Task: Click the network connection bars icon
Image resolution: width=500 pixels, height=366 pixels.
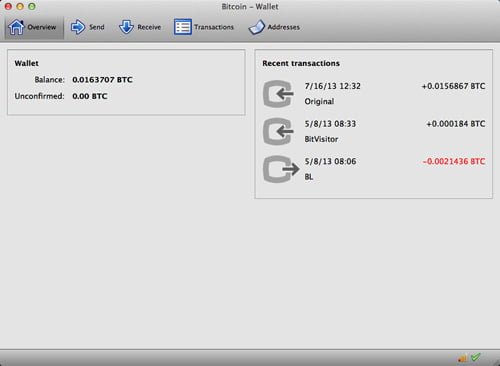Action: [x=462, y=358]
